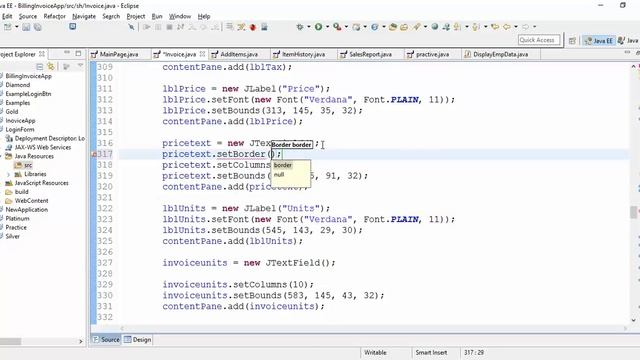Click the Terminate stop icon
Screen dimensions: 640x360
coord(169,27)
